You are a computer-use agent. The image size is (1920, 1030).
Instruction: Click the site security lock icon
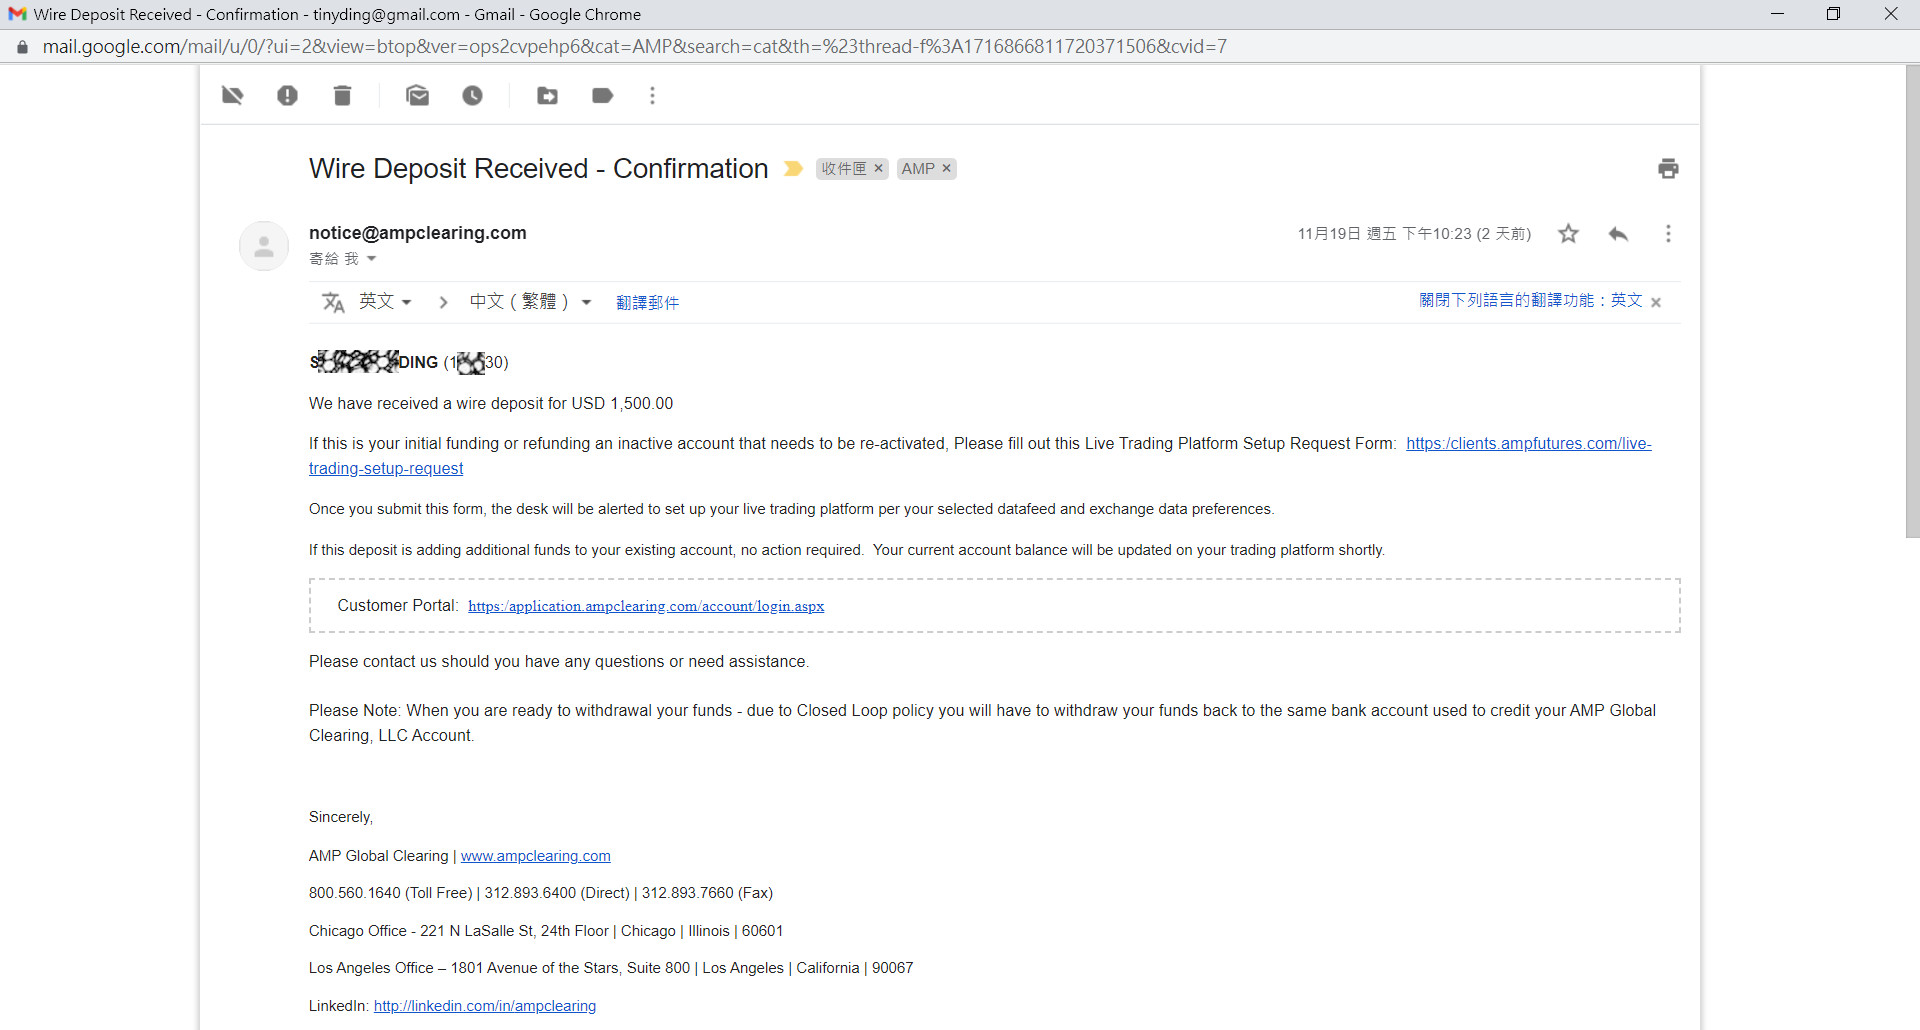tap(22, 46)
